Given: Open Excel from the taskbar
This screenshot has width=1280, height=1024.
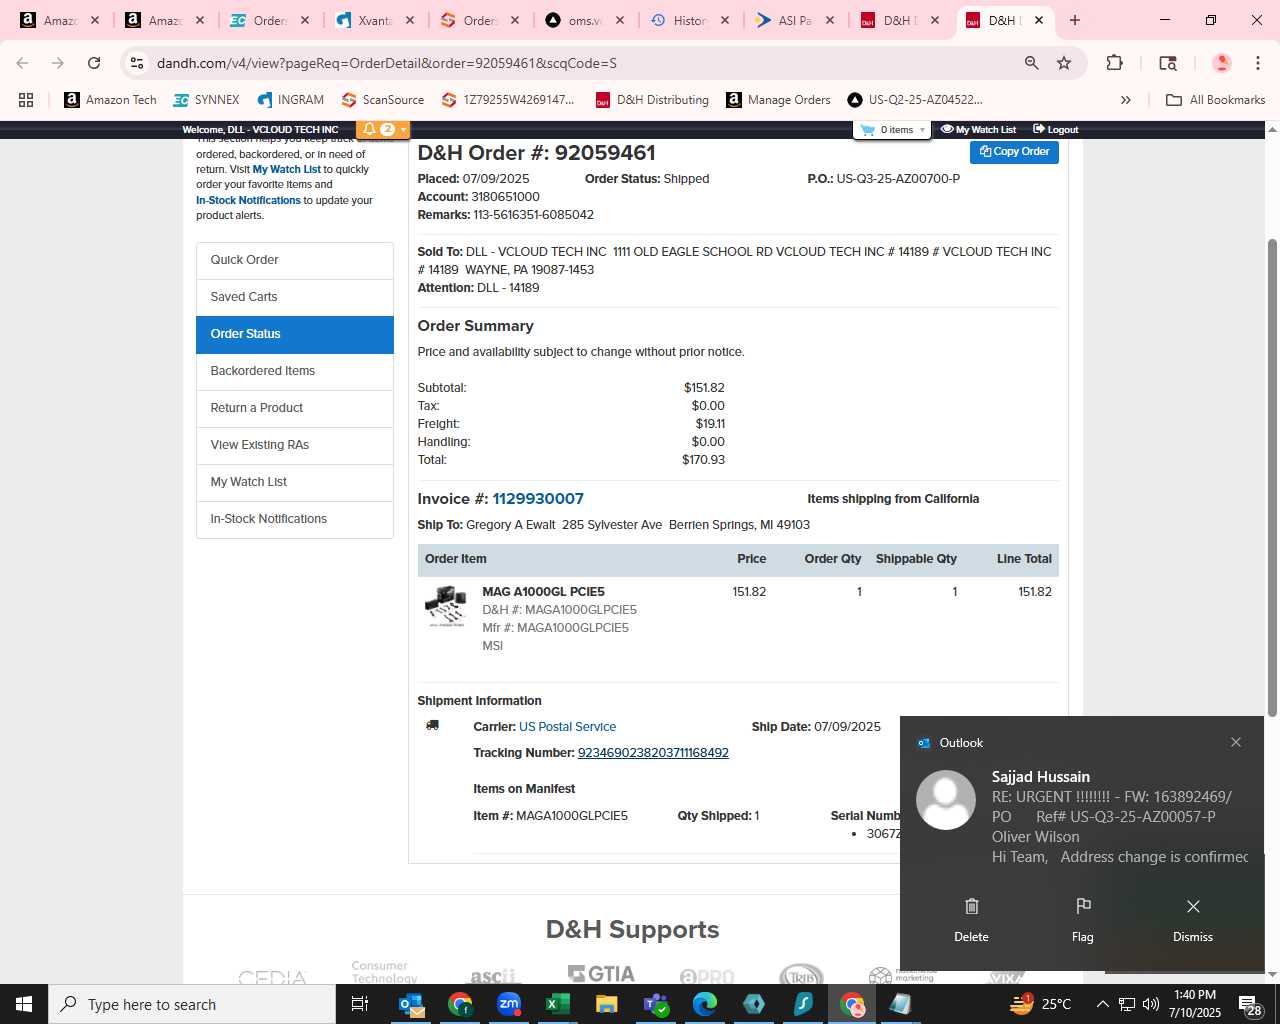Looking at the screenshot, I should 557,1004.
